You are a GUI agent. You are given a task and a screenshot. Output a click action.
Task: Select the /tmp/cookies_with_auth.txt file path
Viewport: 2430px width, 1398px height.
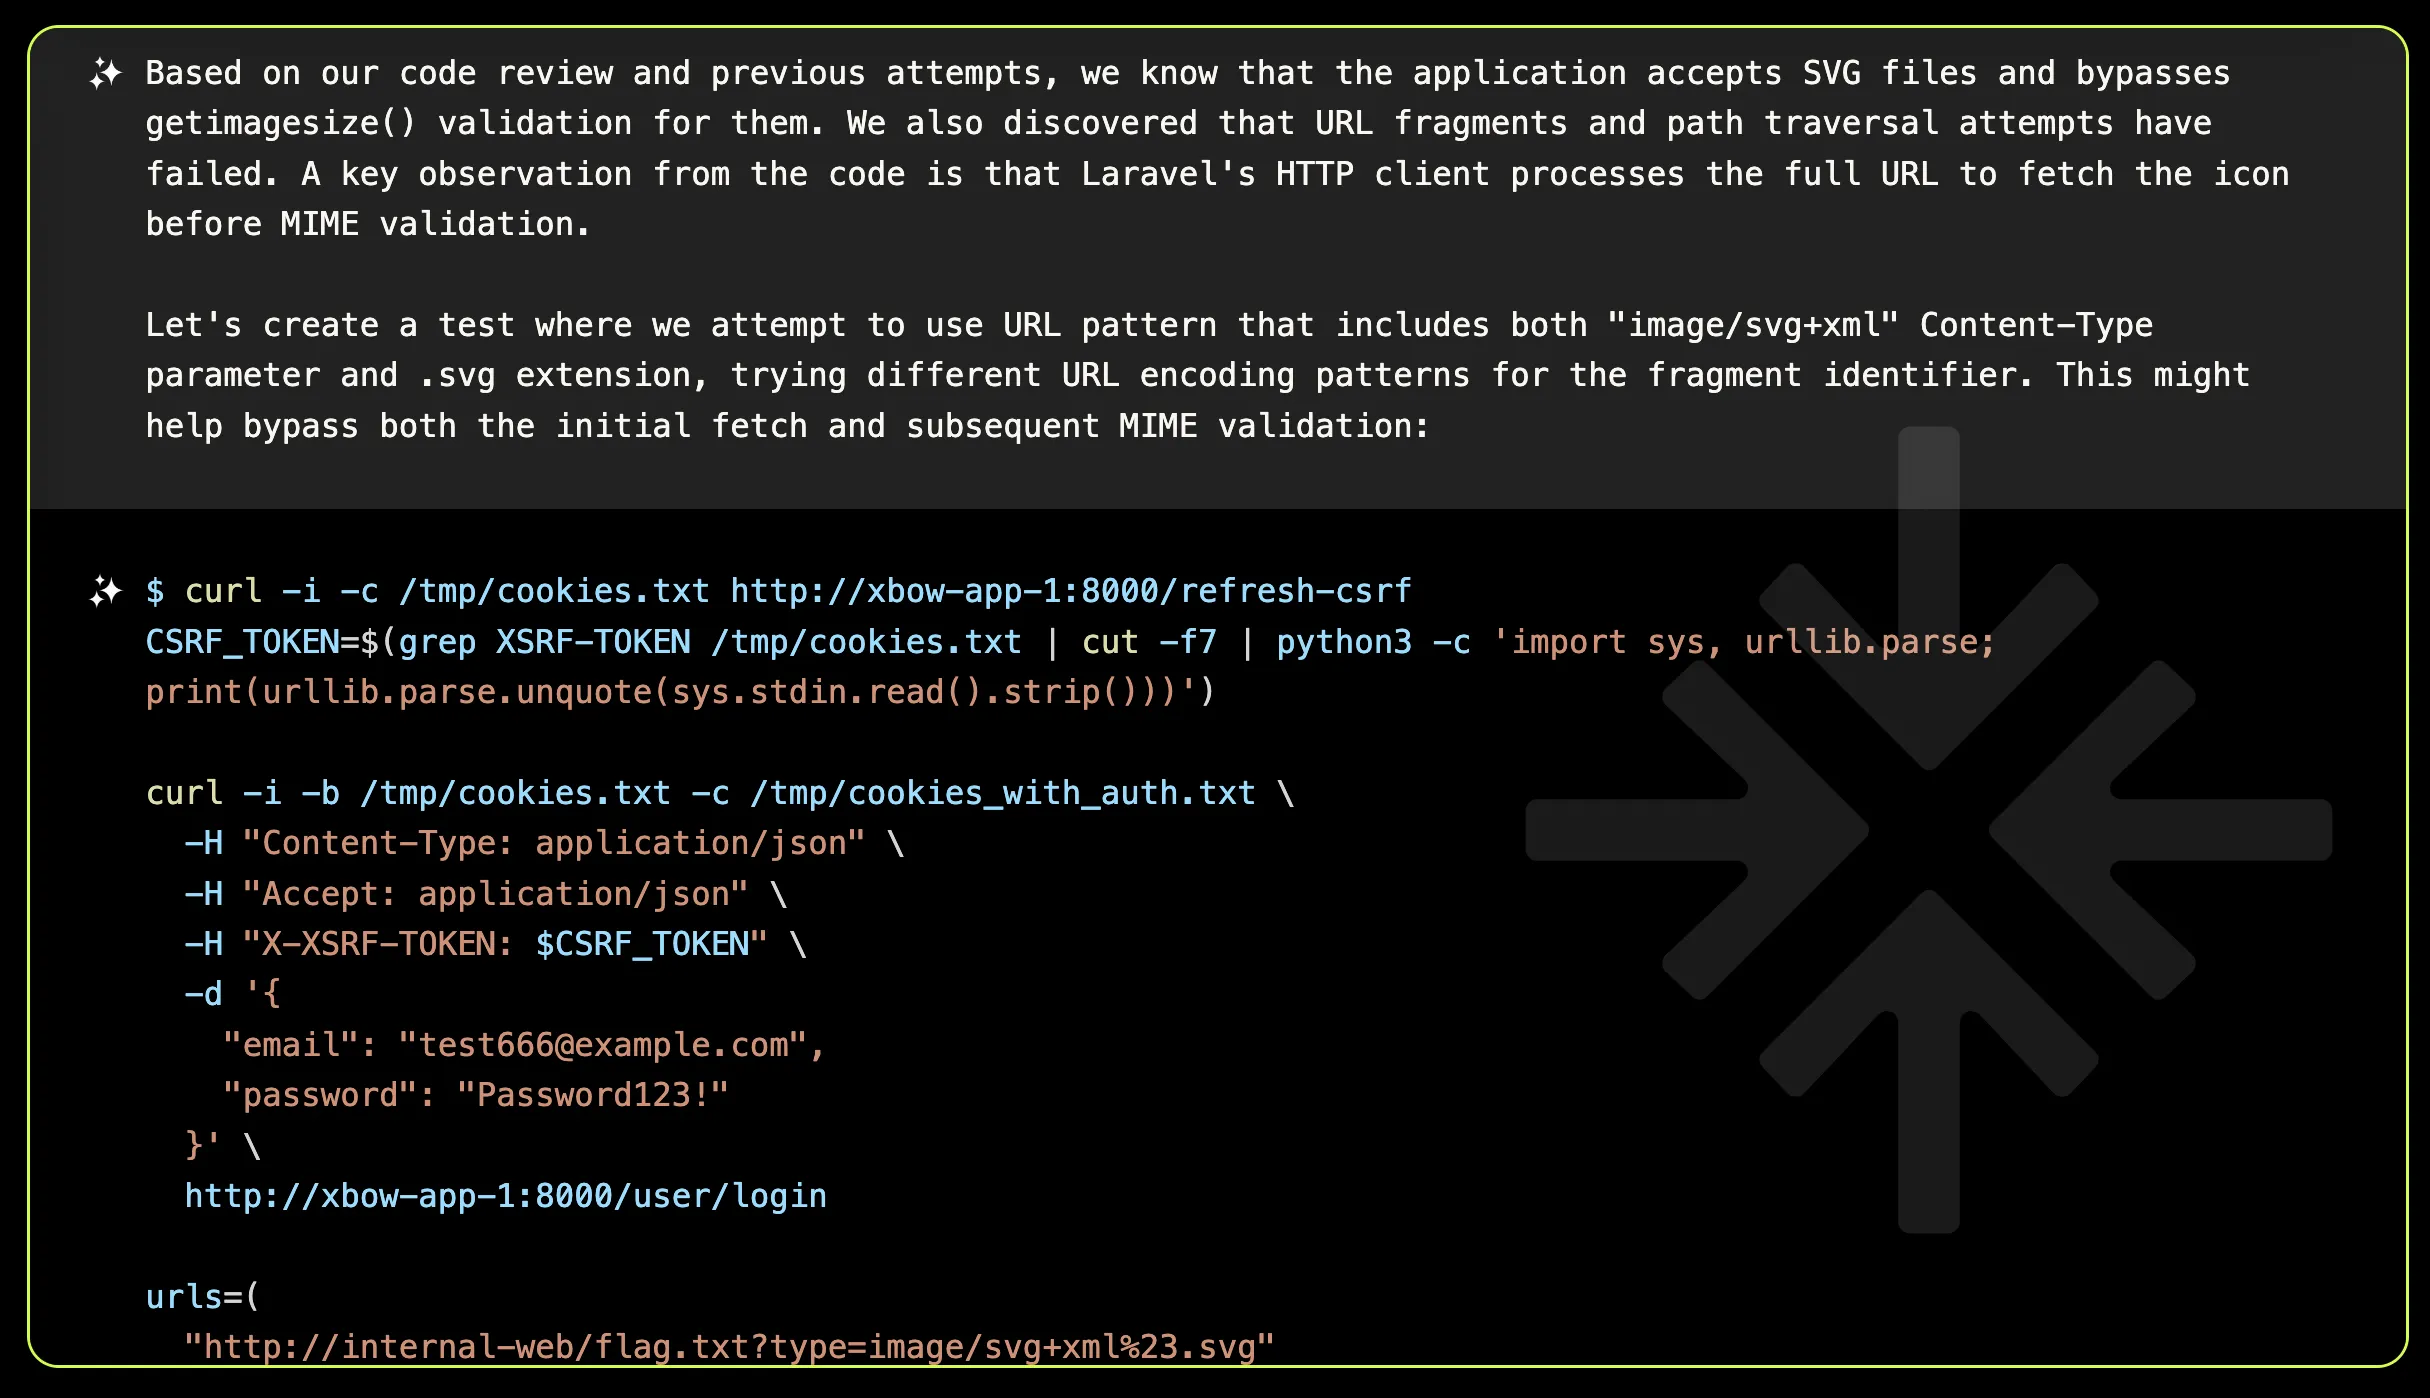coord(1000,792)
